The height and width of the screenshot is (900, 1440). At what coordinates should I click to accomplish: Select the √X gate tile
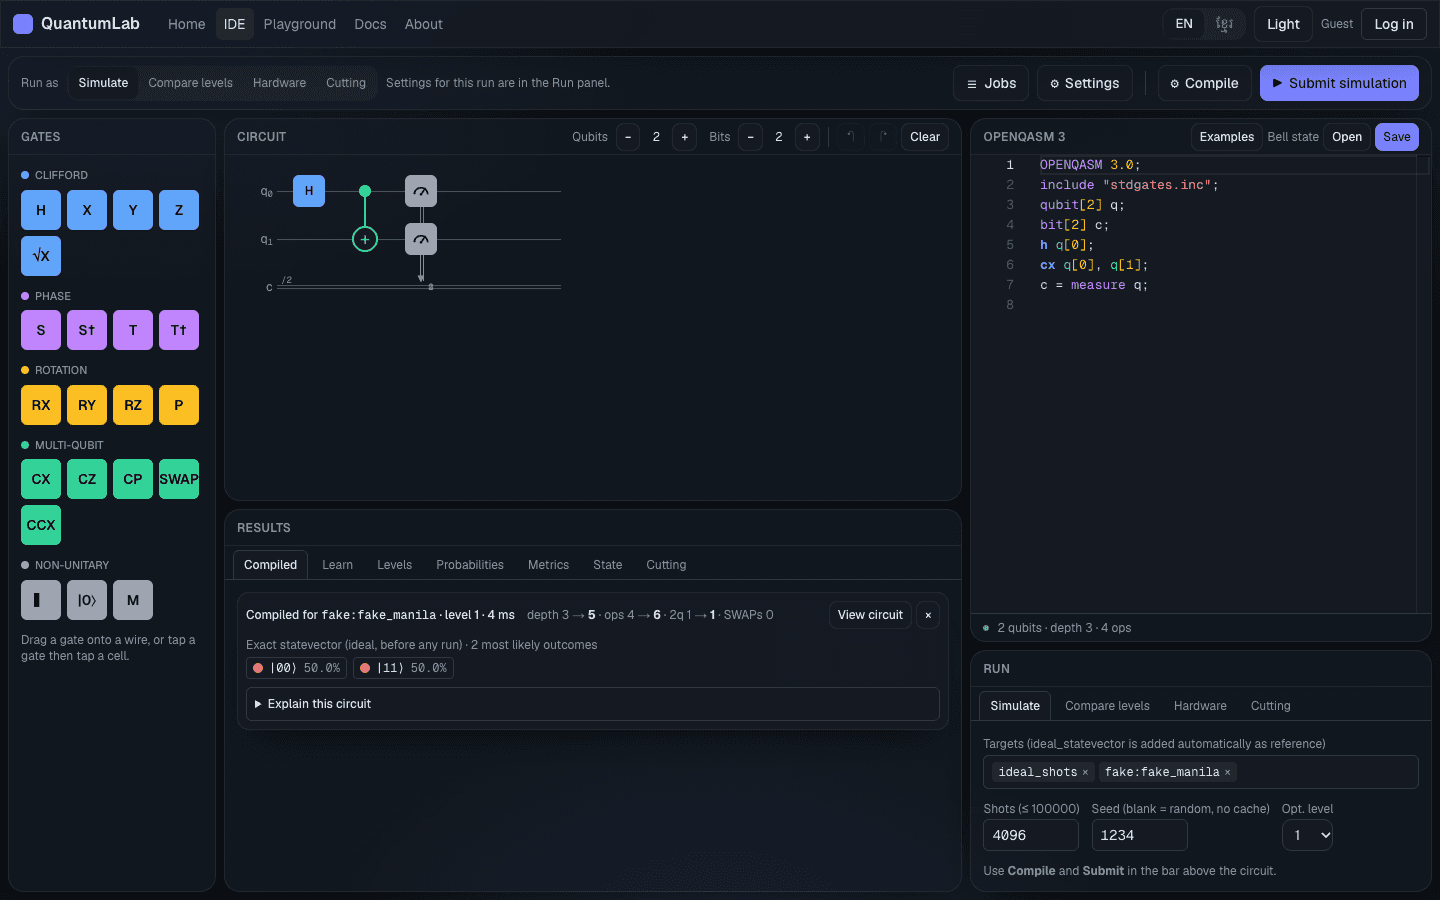(41, 256)
